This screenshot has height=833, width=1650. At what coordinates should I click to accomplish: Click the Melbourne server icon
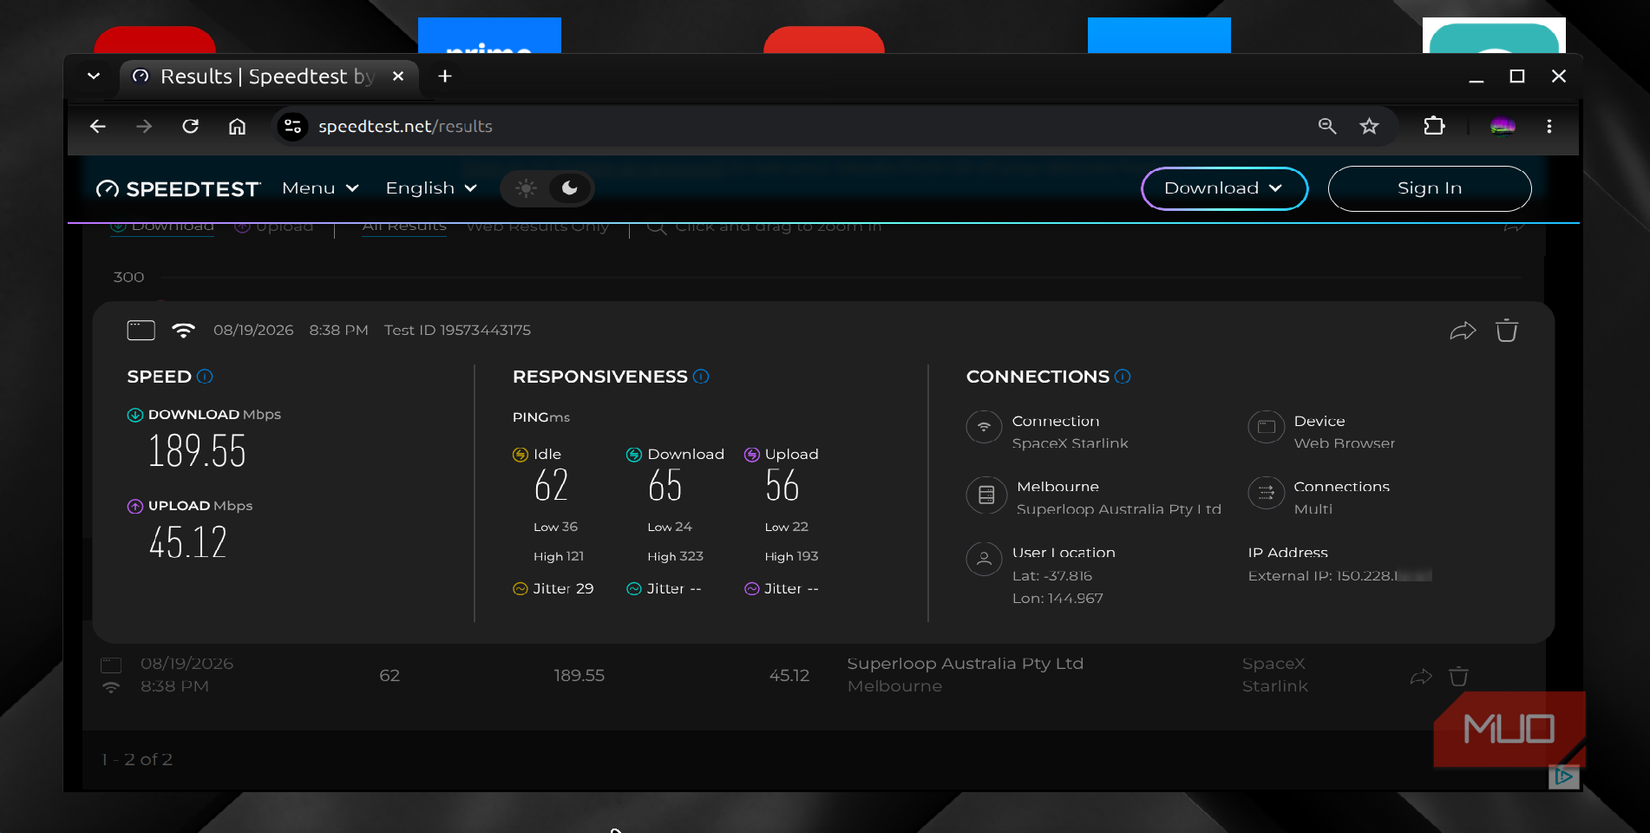986,494
